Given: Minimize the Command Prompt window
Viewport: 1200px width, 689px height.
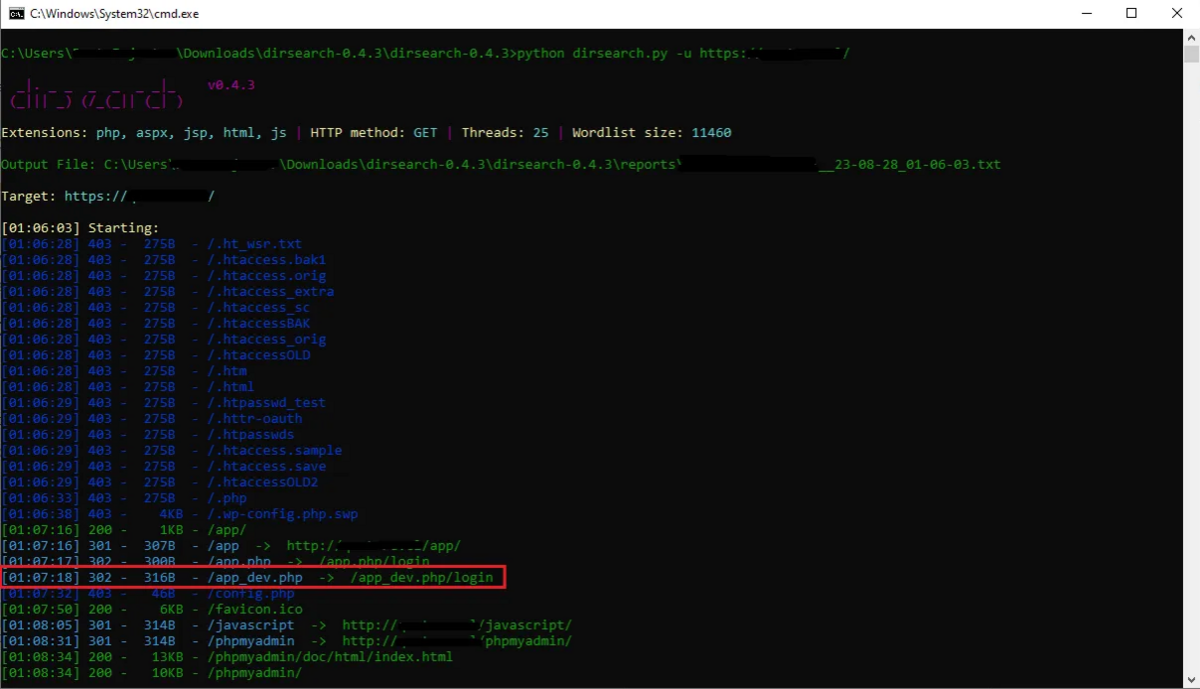Looking at the screenshot, I should click(x=1087, y=13).
